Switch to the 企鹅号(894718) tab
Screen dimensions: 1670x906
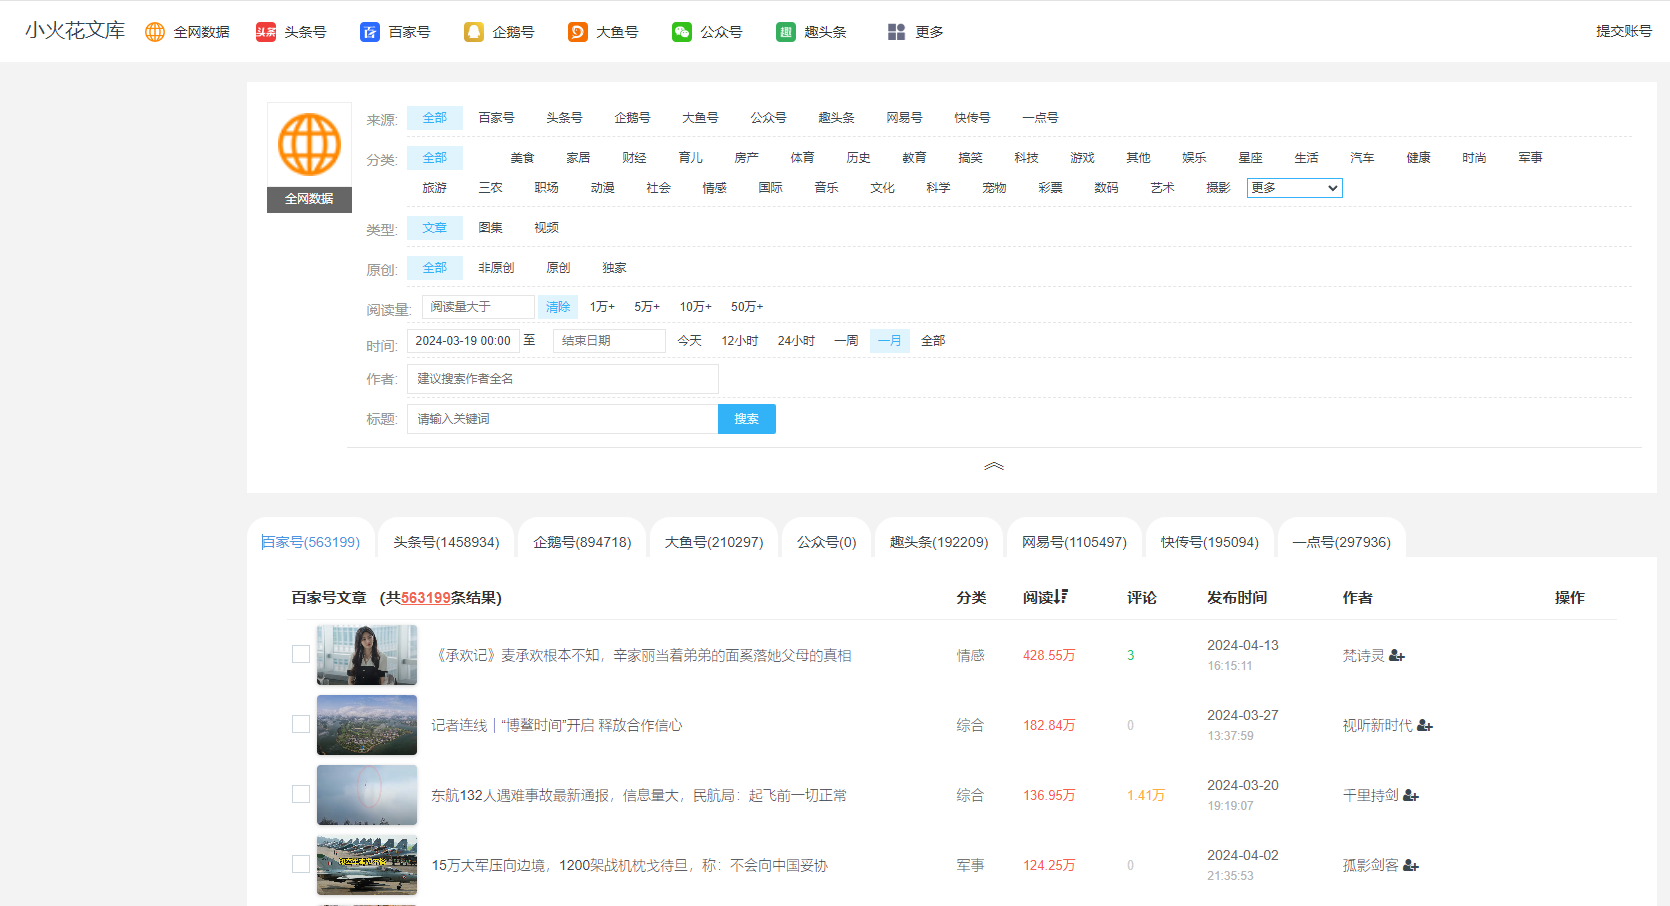point(582,542)
